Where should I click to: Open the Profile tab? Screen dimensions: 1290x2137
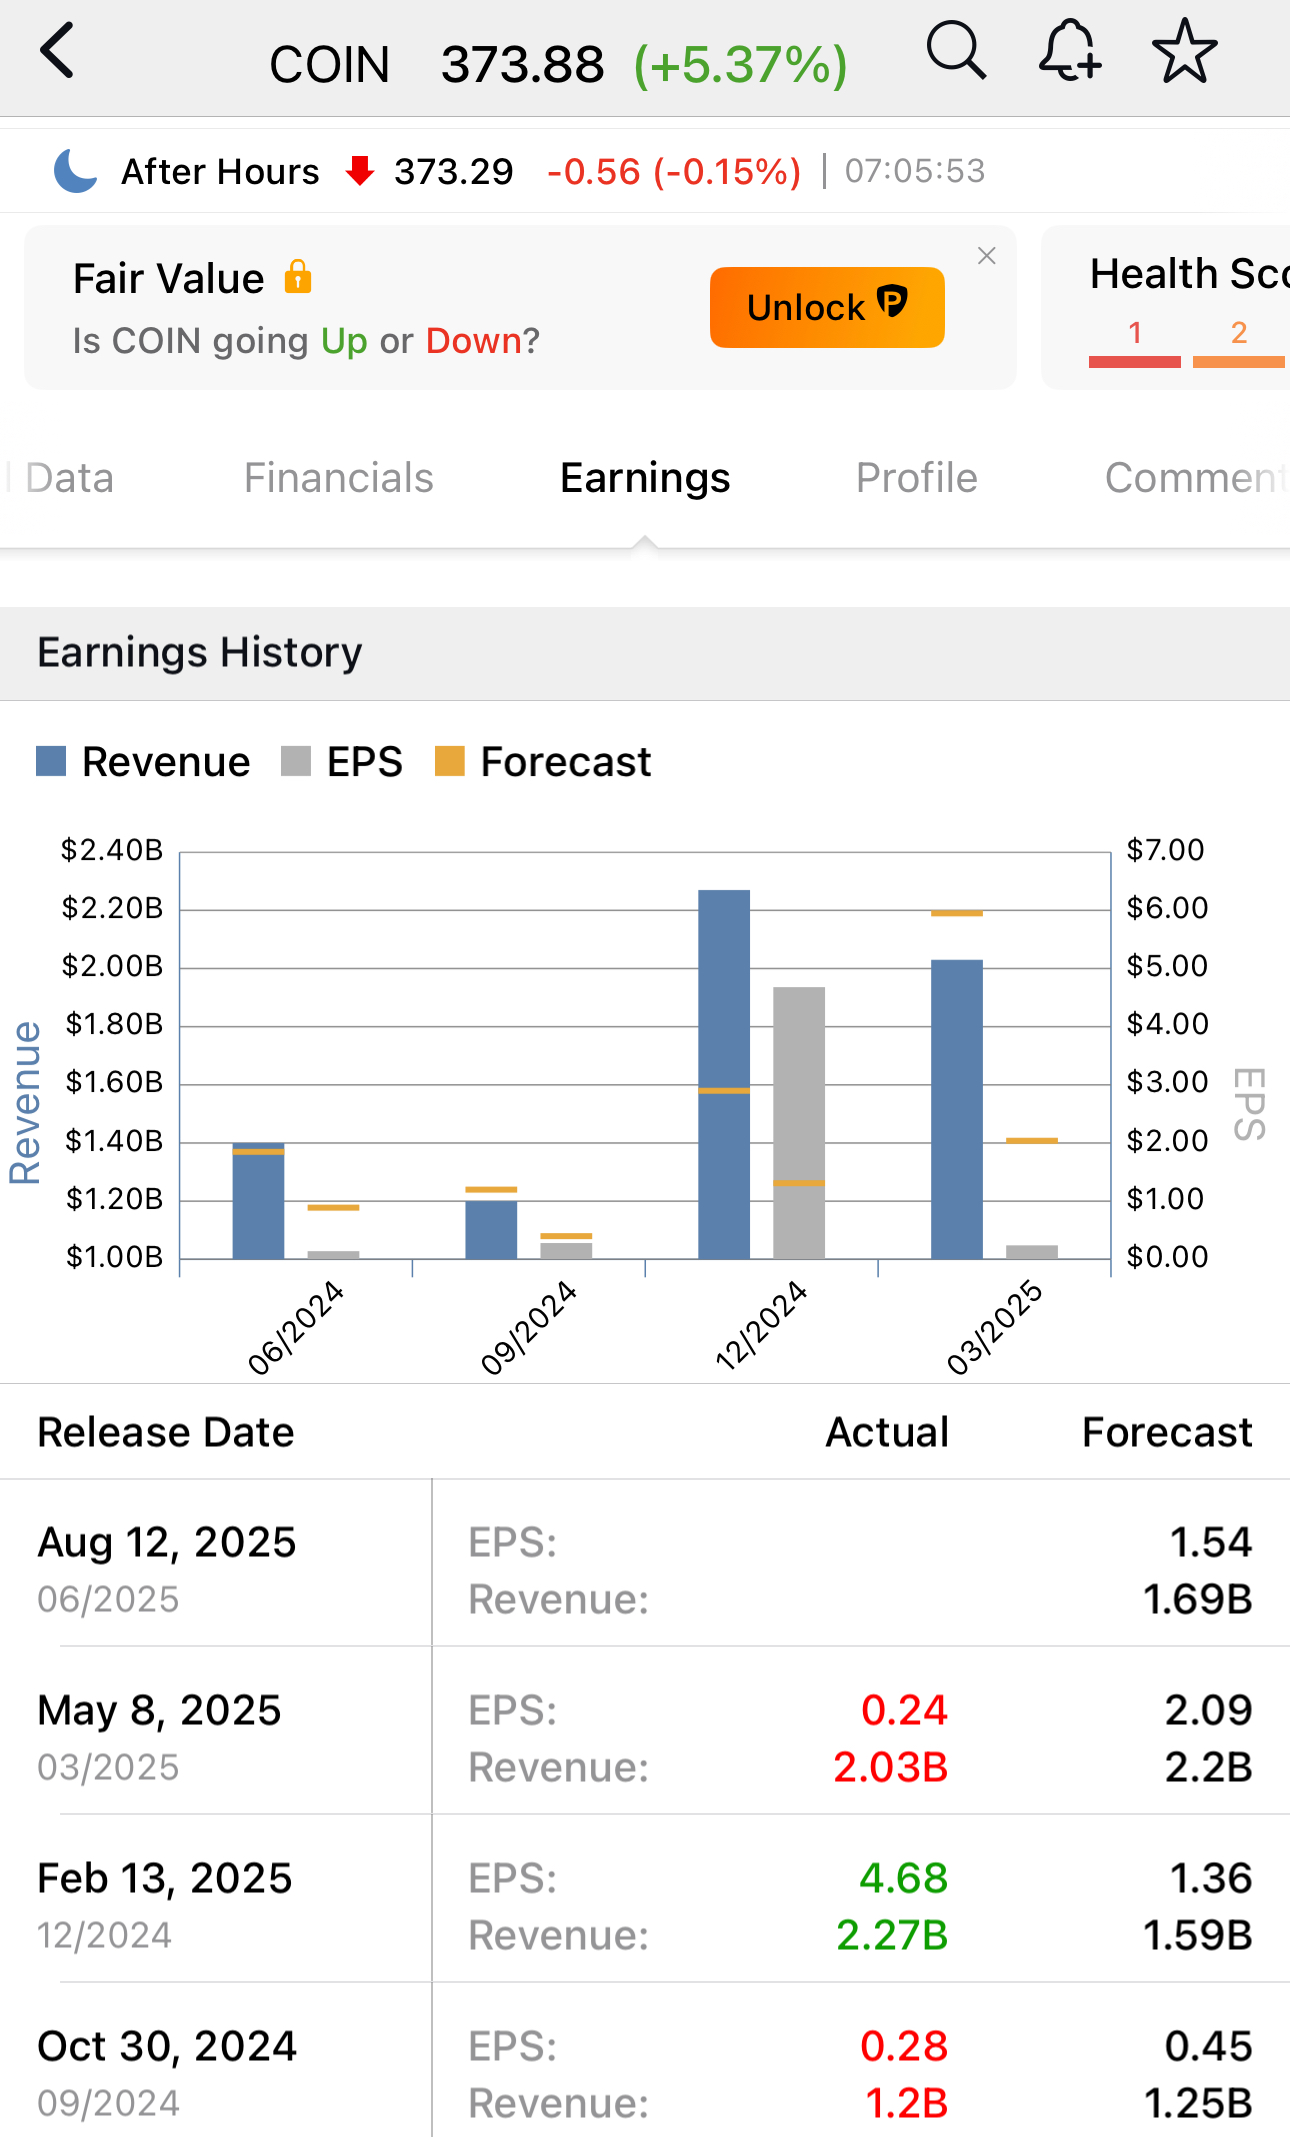917,478
